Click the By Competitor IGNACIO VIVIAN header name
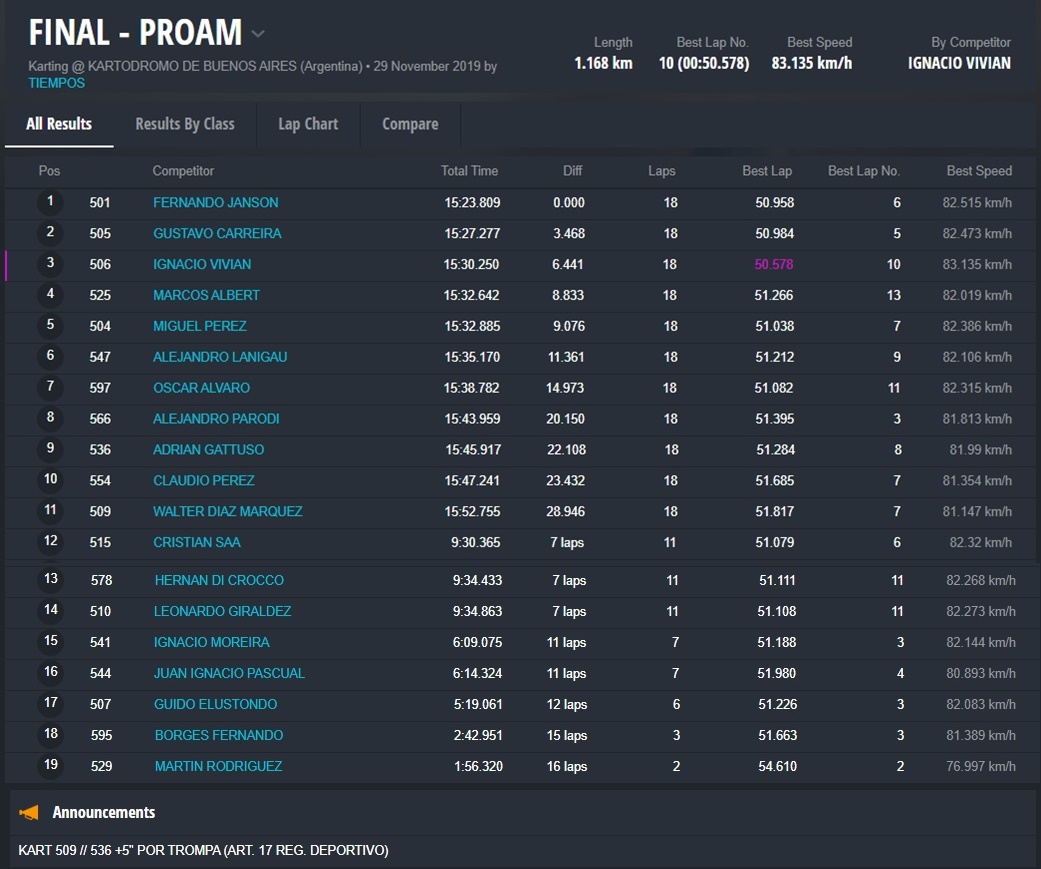The image size is (1041, 869). click(x=958, y=63)
